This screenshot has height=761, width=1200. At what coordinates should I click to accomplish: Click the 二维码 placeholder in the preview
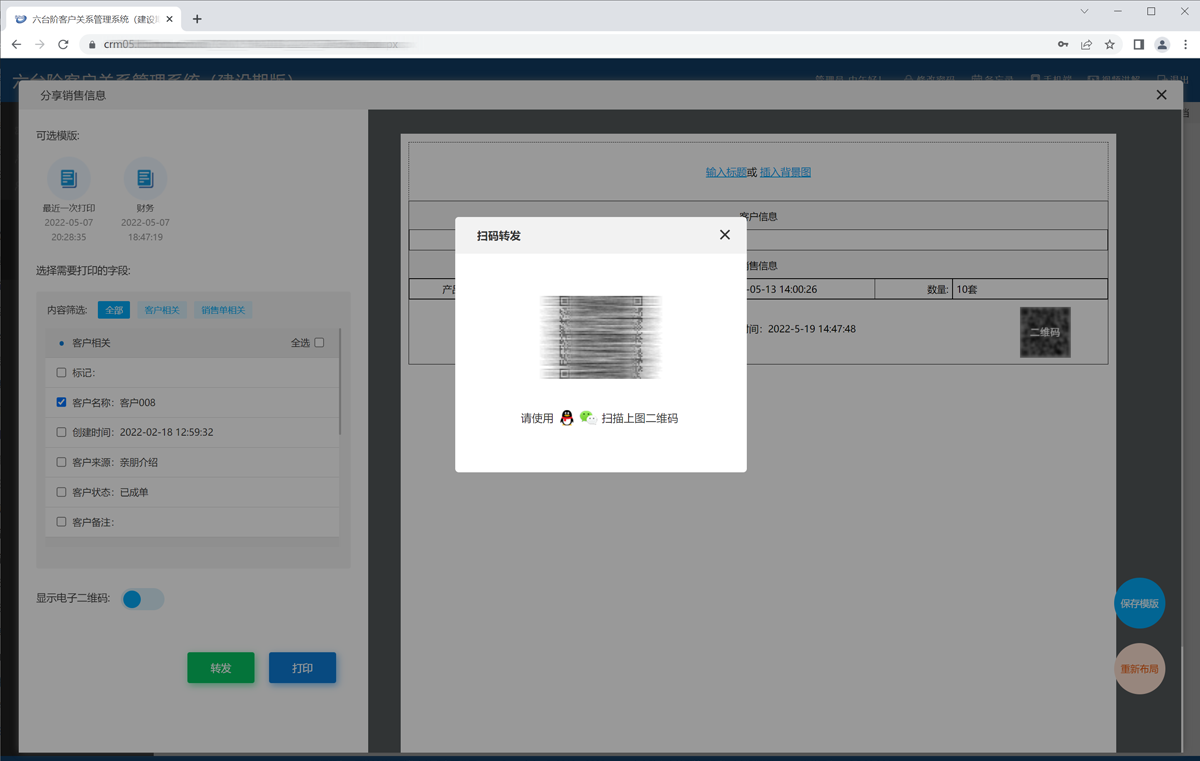pos(1045,332)
